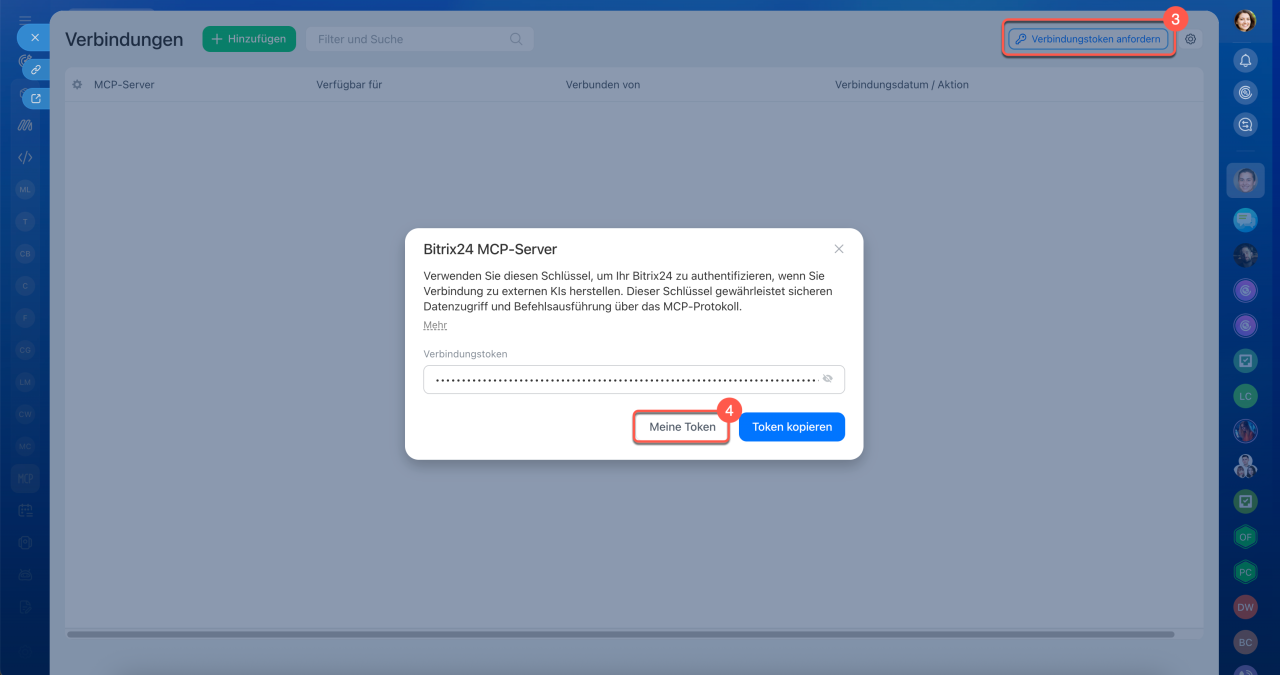The image size is (1280, 675).
Task: Copy the token with Token kopieren
Action: [x=792, y=427]
